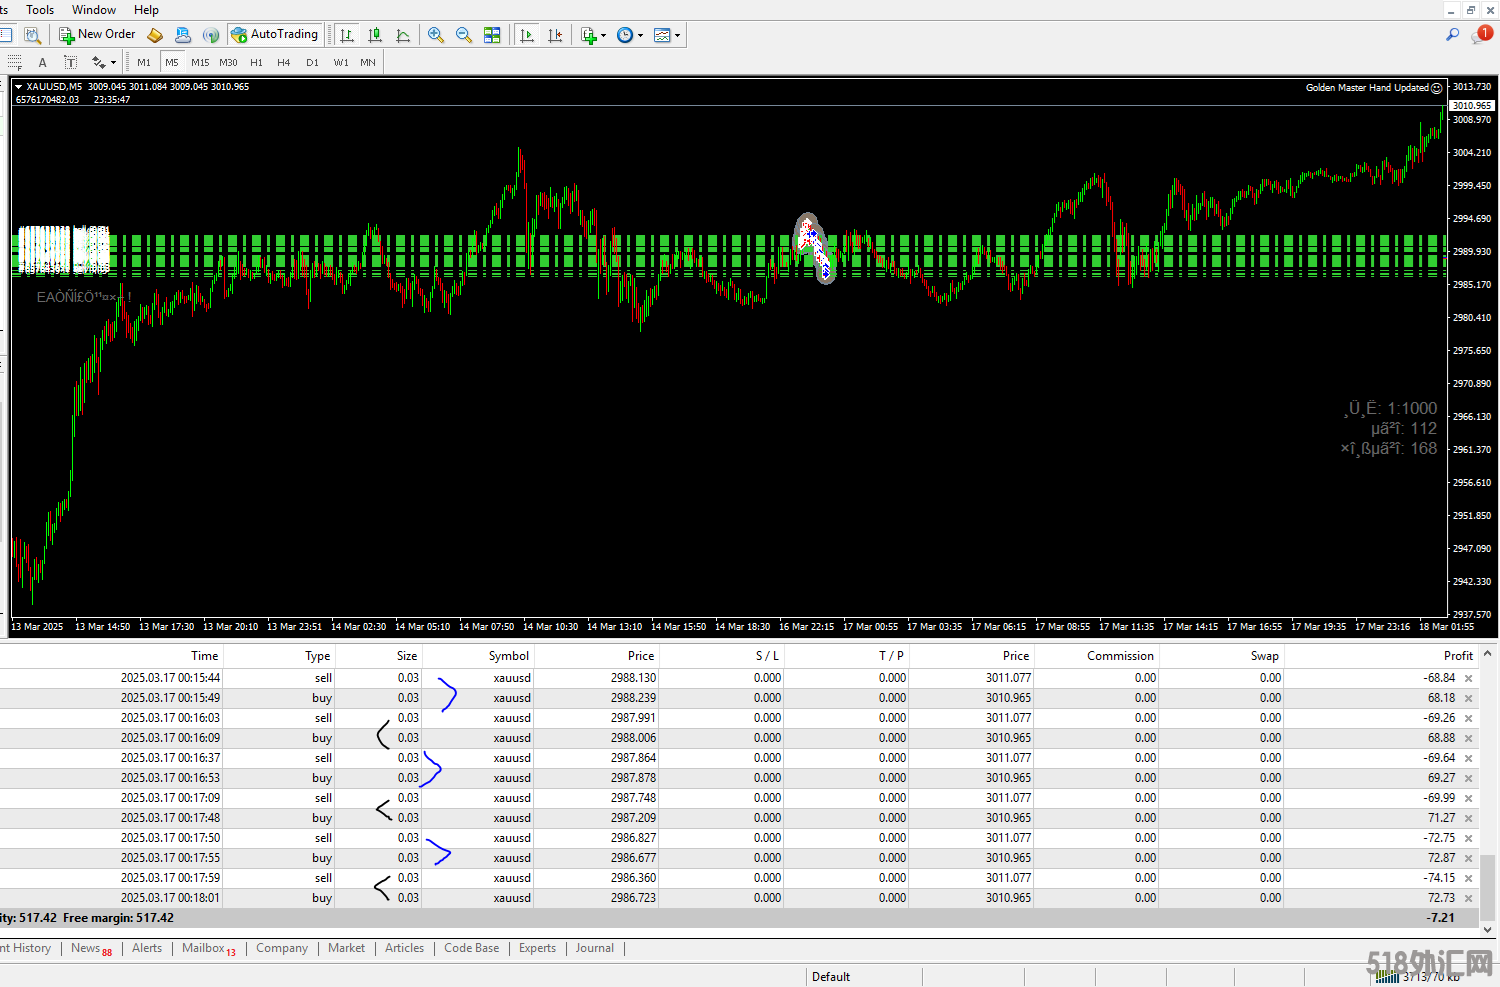The width and height of the screenshot is (1500, 987).
Task: Switch timeframe to H4
Action: pos(284,62)
